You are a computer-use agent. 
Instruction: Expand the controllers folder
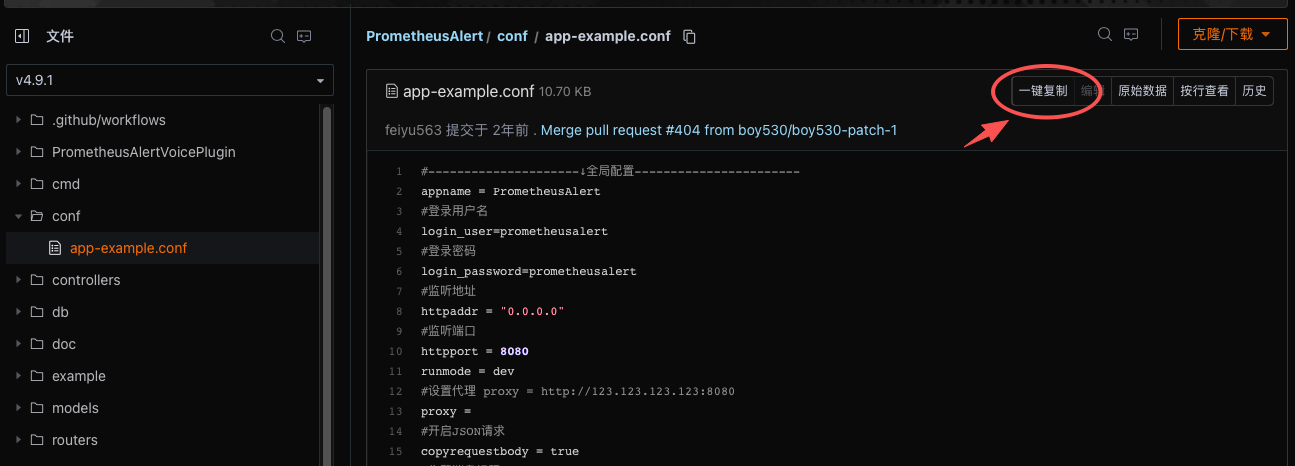point(18,280)
